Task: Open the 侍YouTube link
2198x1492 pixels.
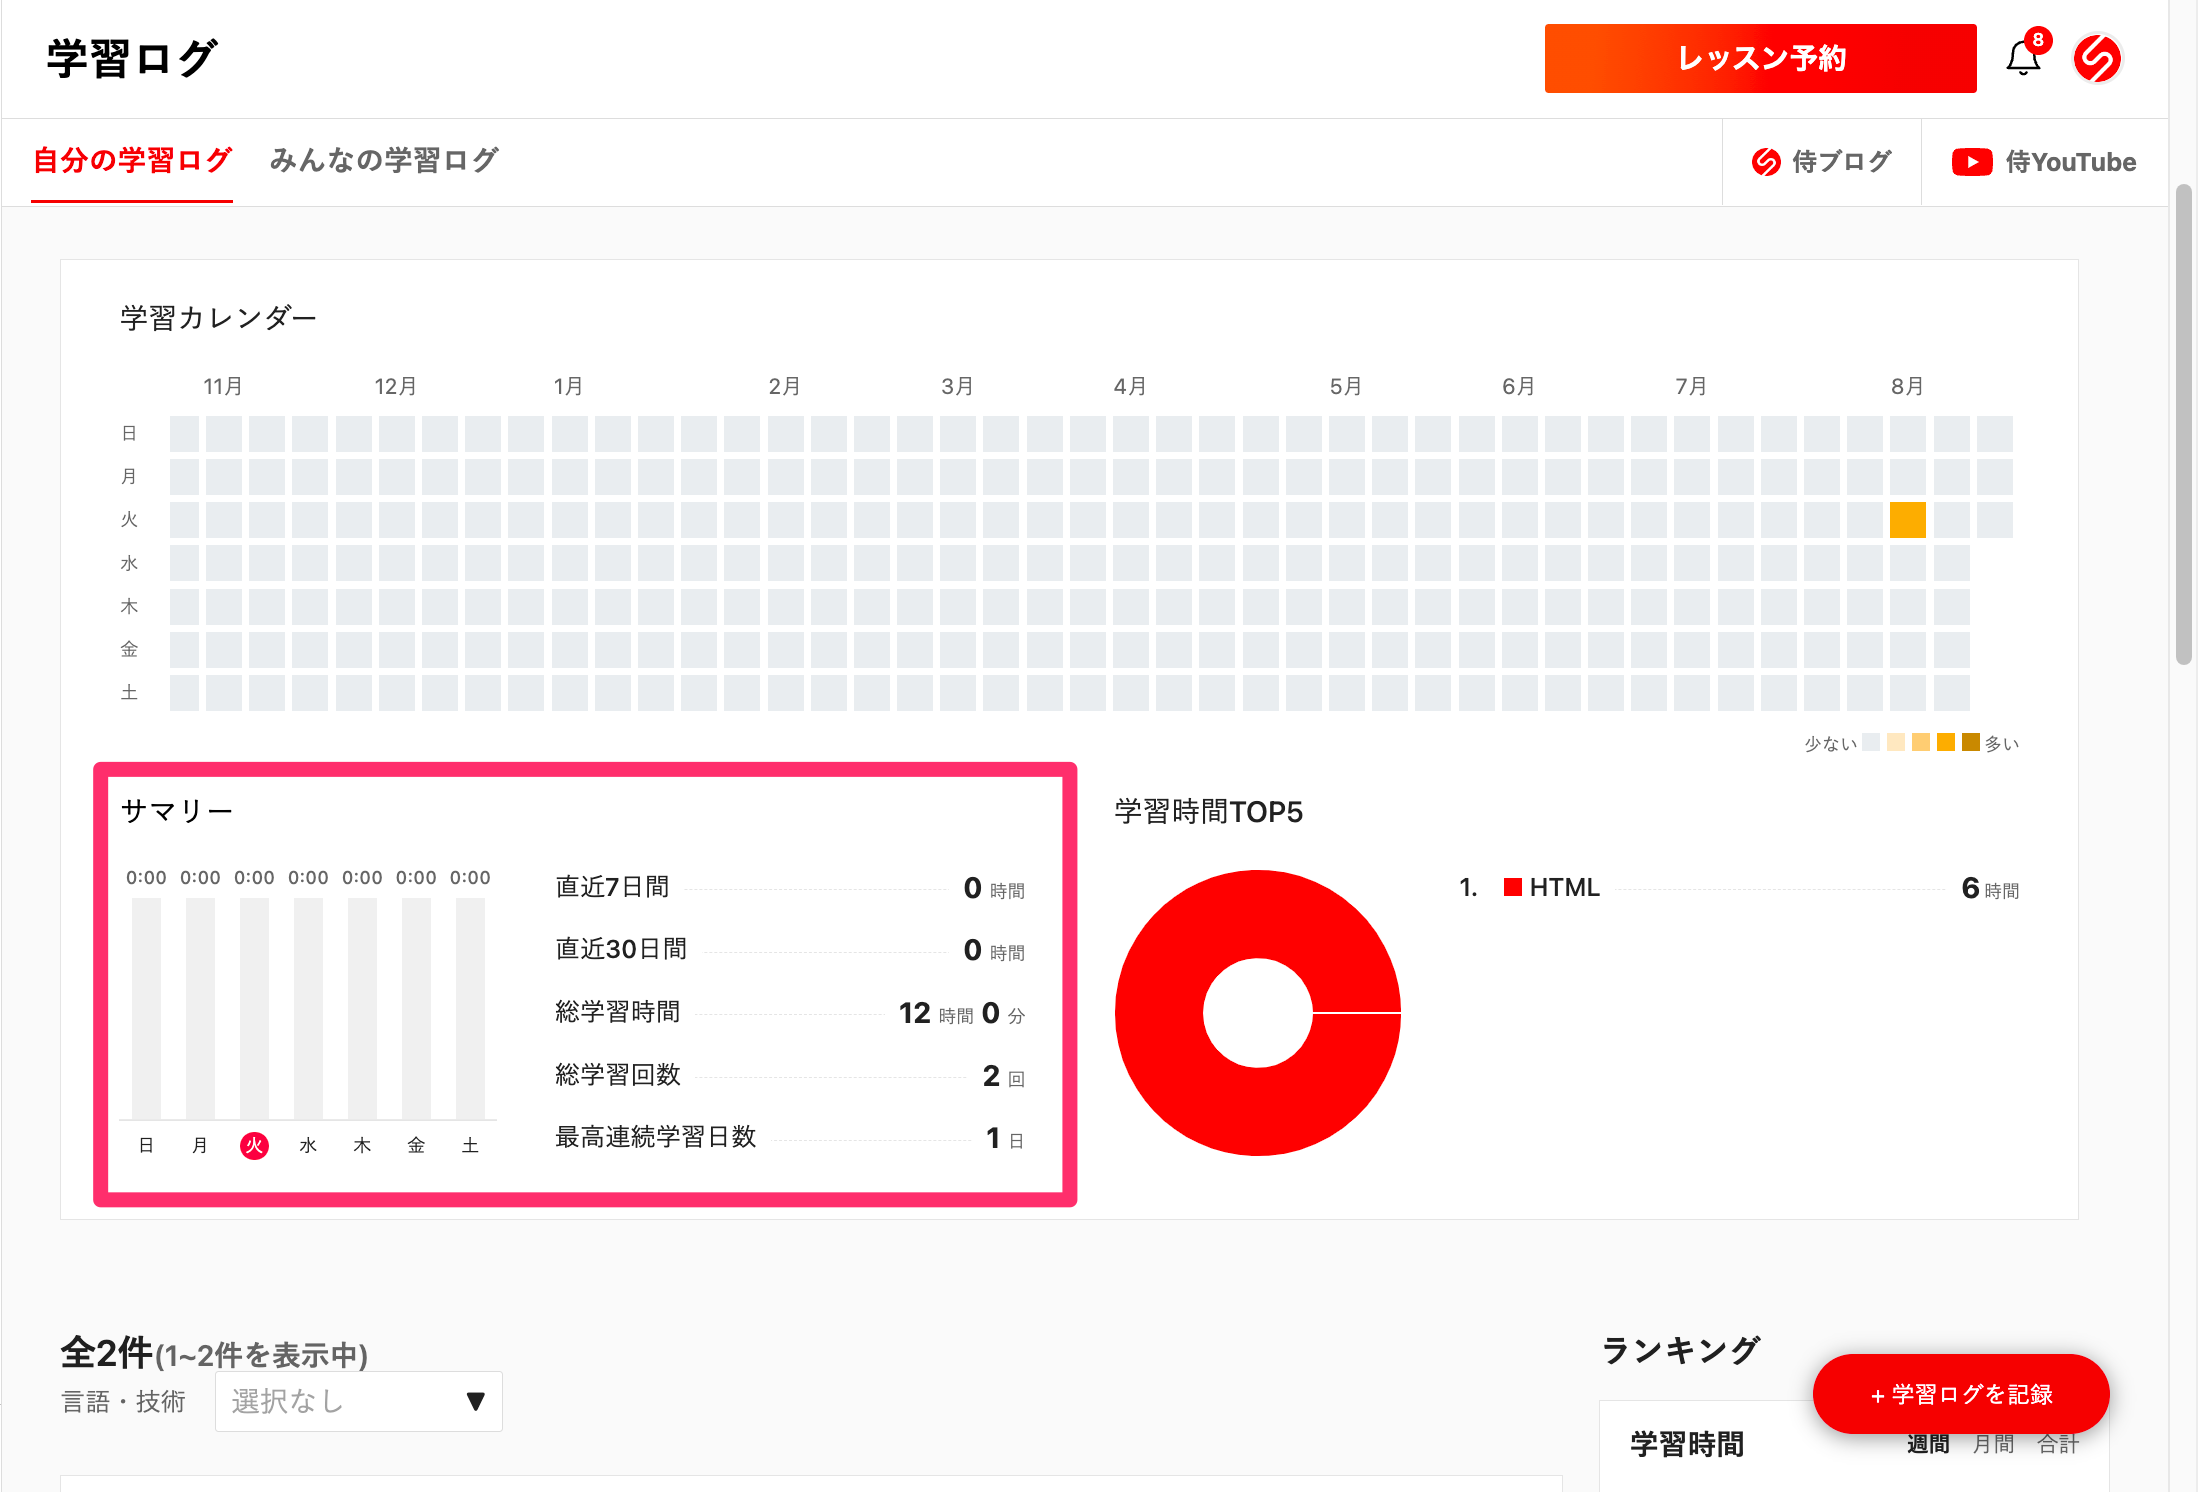Action: (2070, 162)
